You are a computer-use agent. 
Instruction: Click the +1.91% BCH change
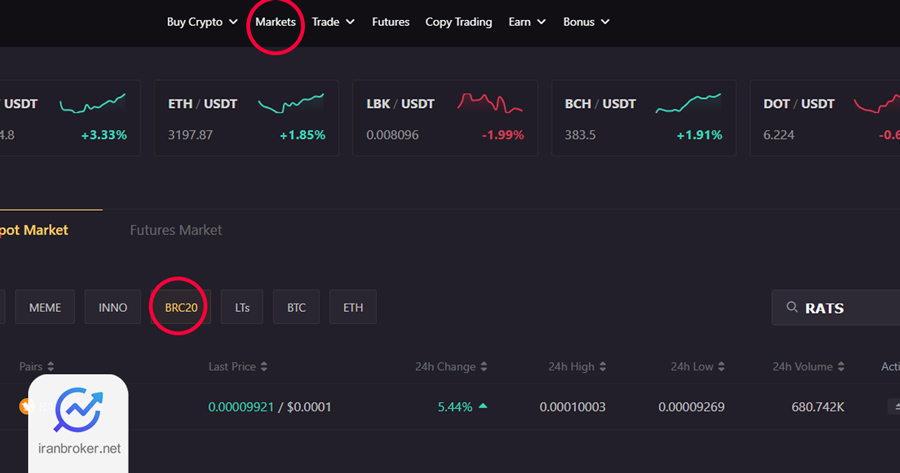click(699, 135)
